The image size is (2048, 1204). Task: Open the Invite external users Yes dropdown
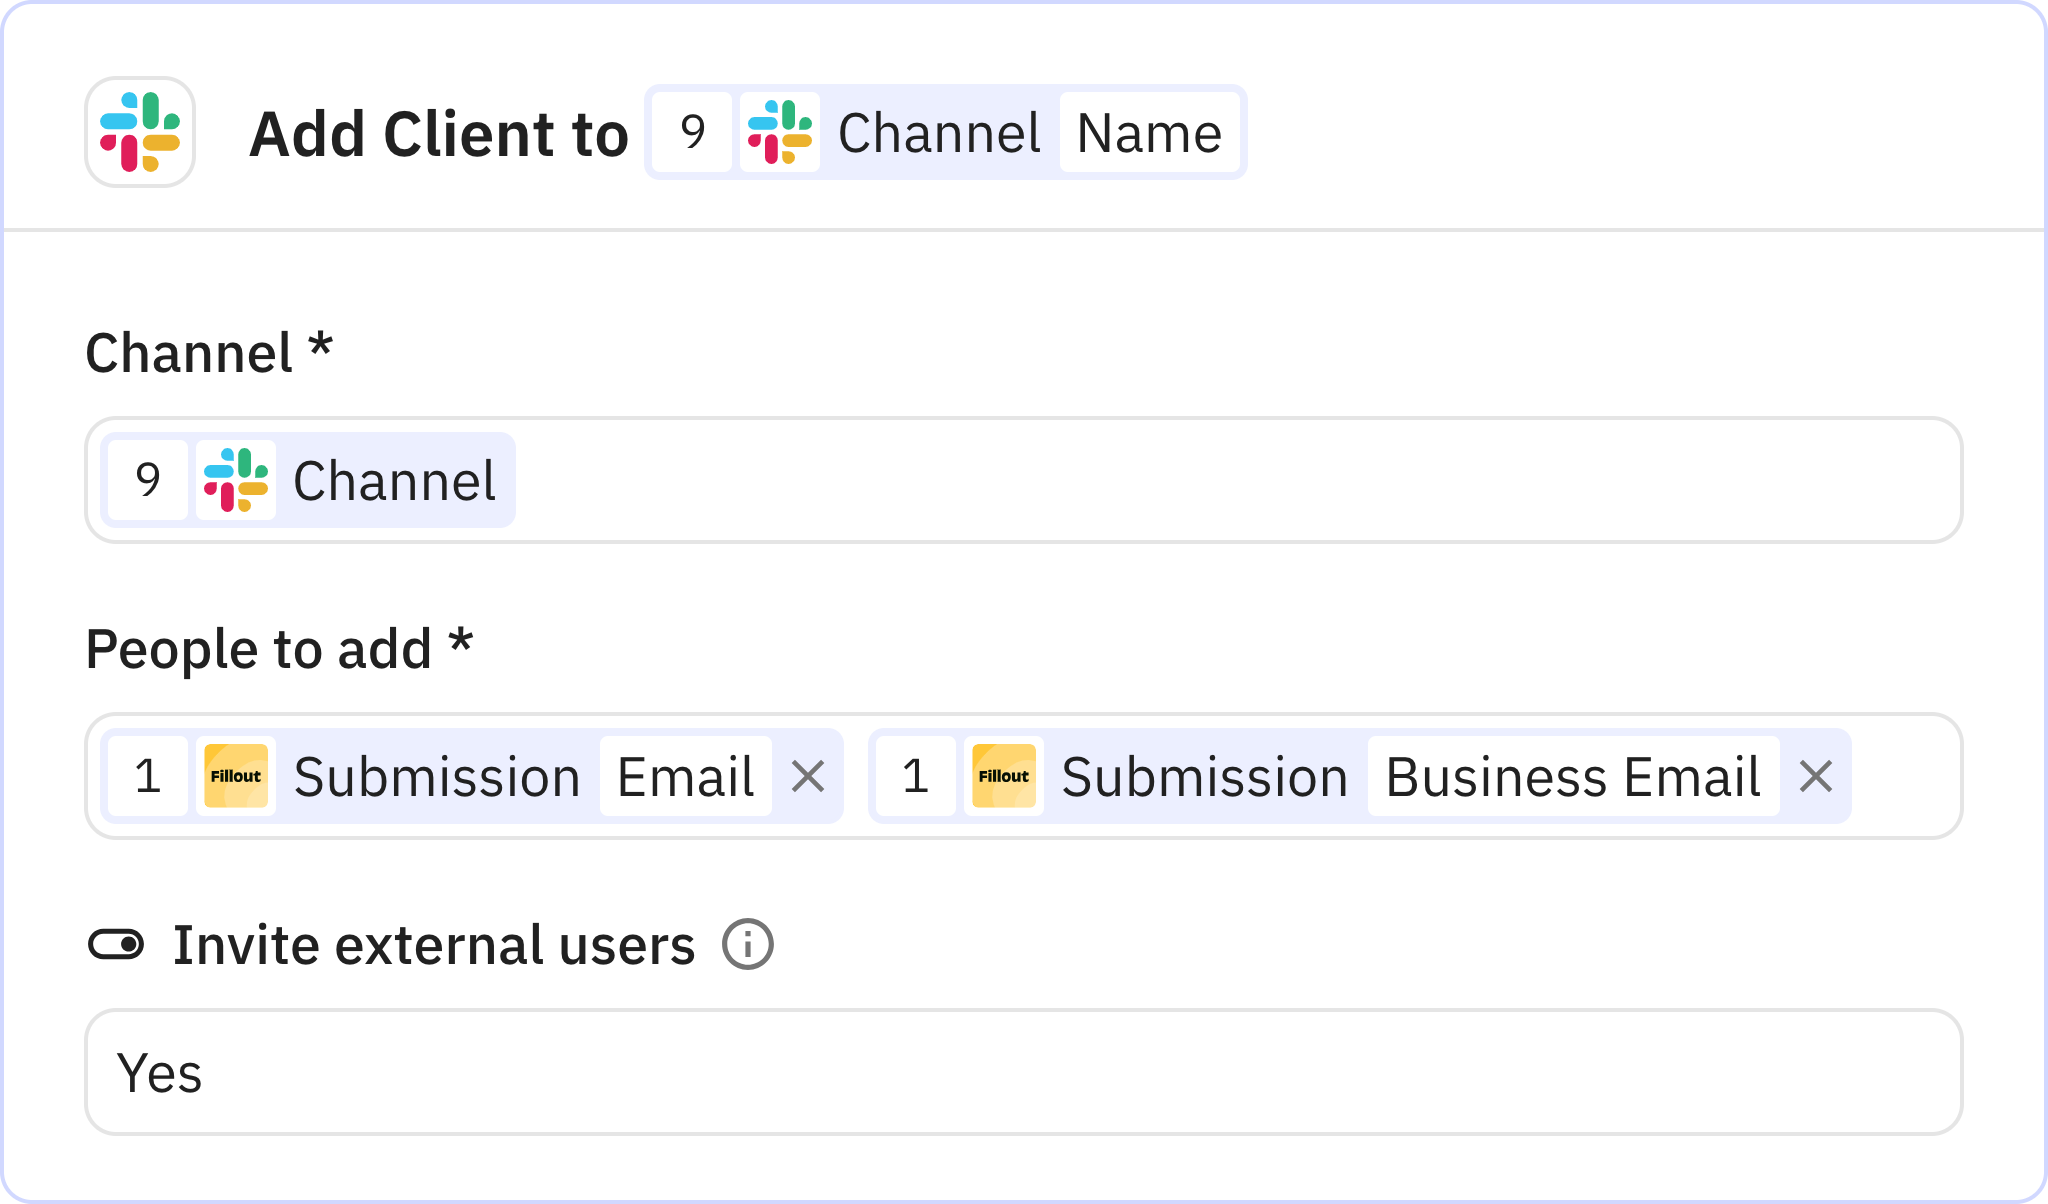click(1024, 1072)
